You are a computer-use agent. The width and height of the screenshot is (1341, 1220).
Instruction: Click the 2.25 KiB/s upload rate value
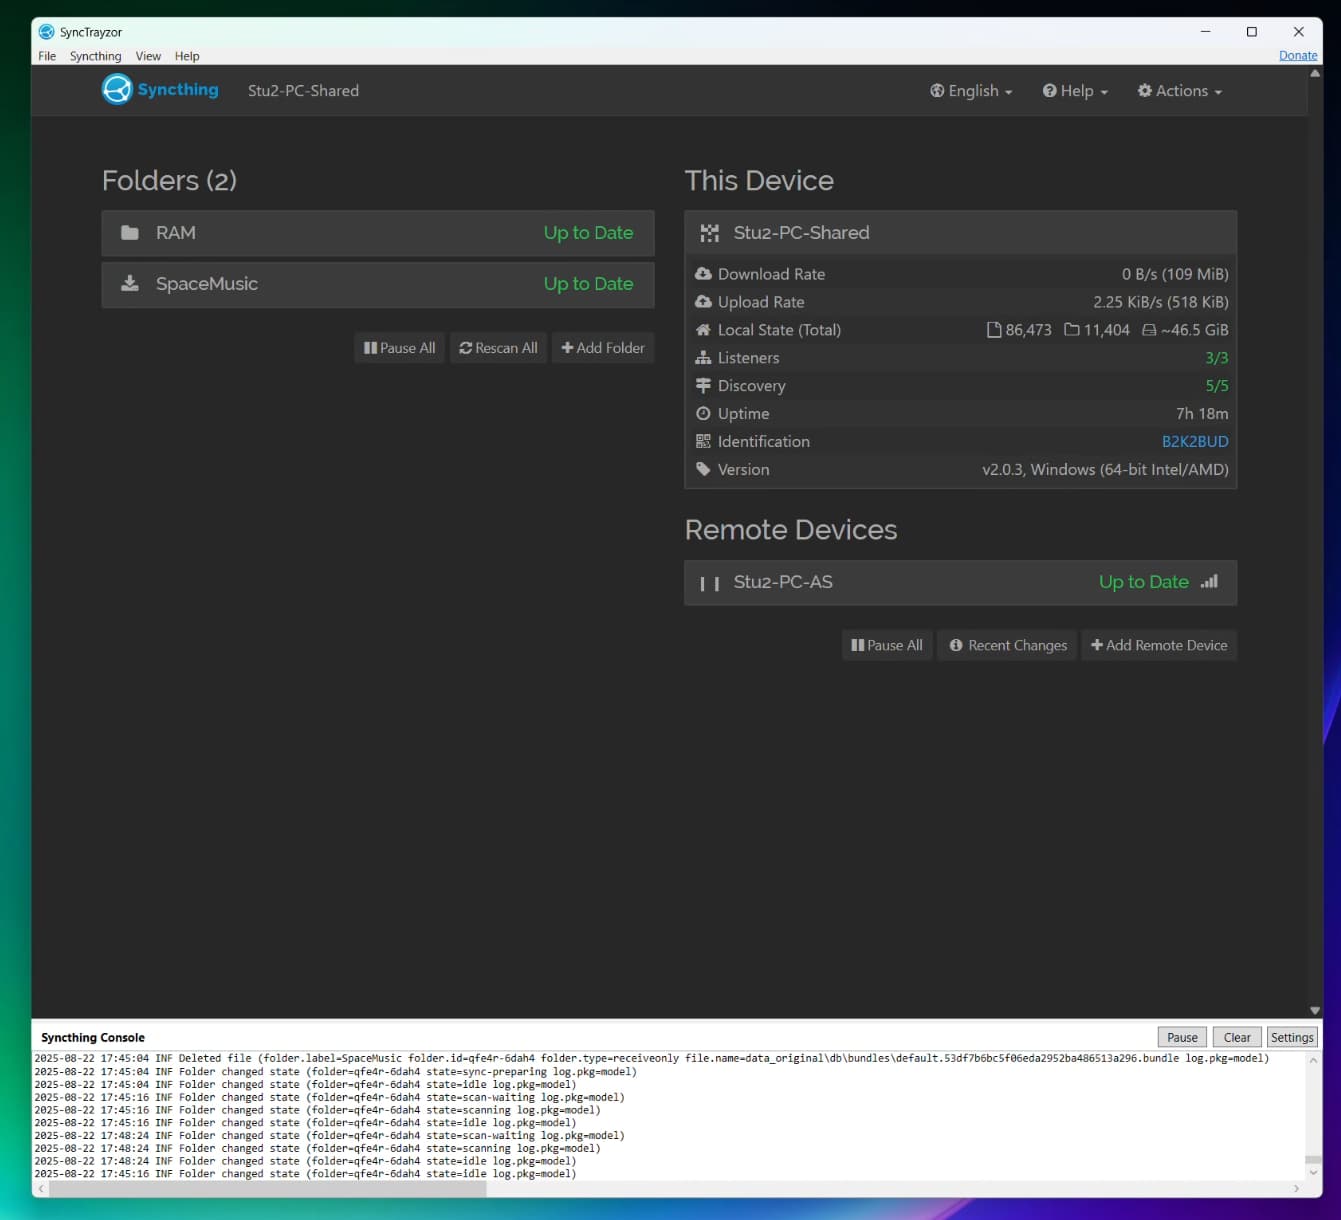1160,302
